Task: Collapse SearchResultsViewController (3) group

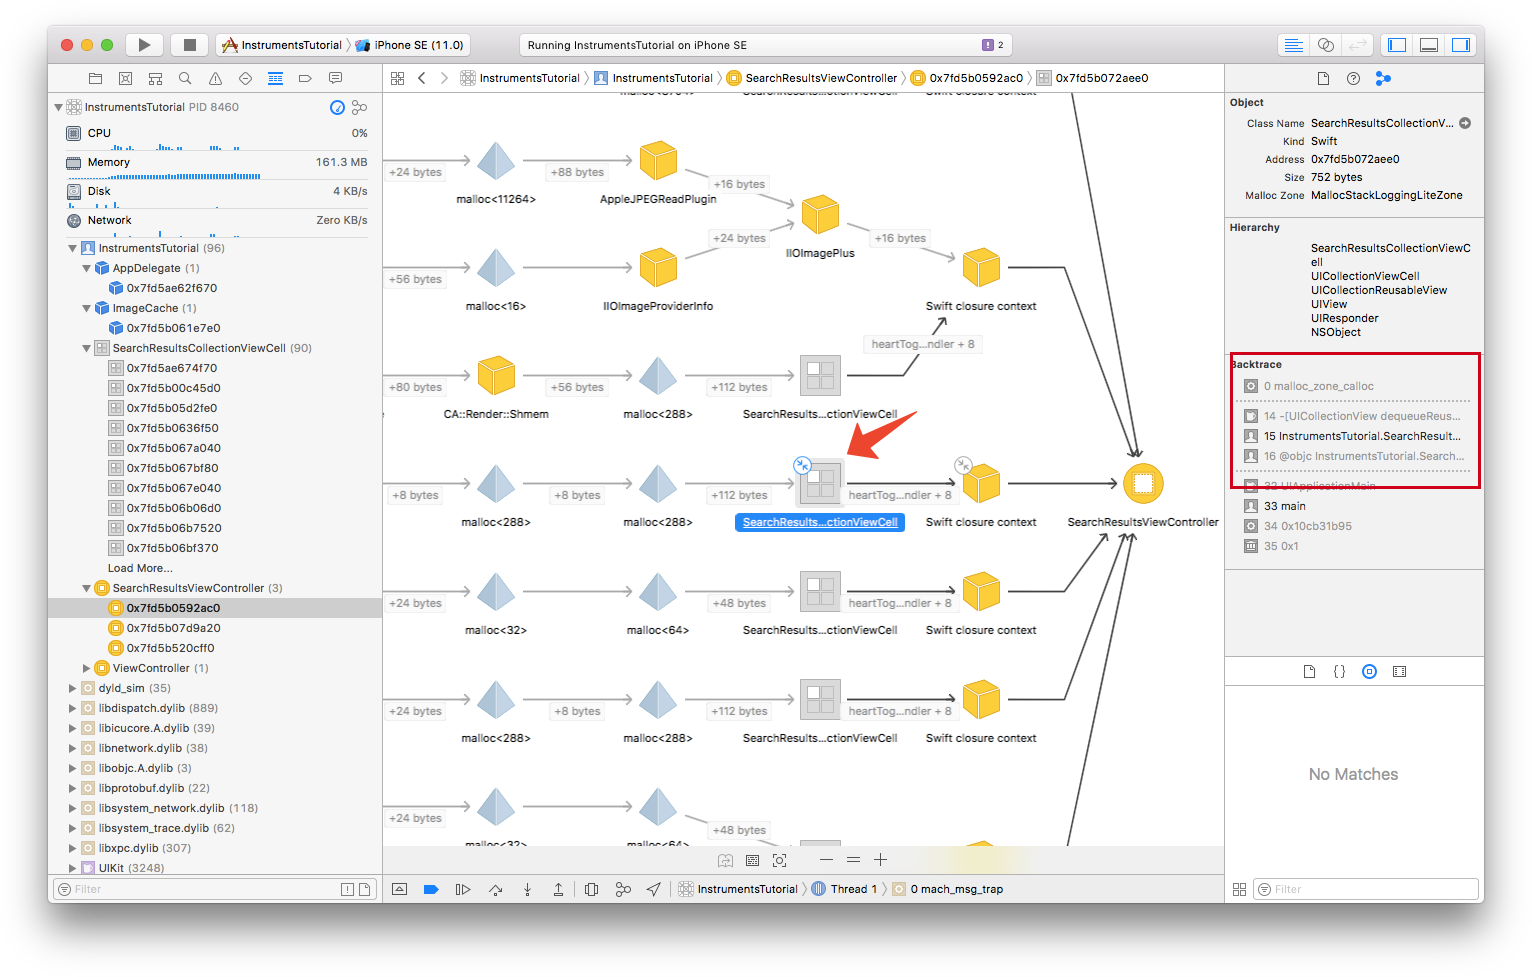Action: [86, 588]
